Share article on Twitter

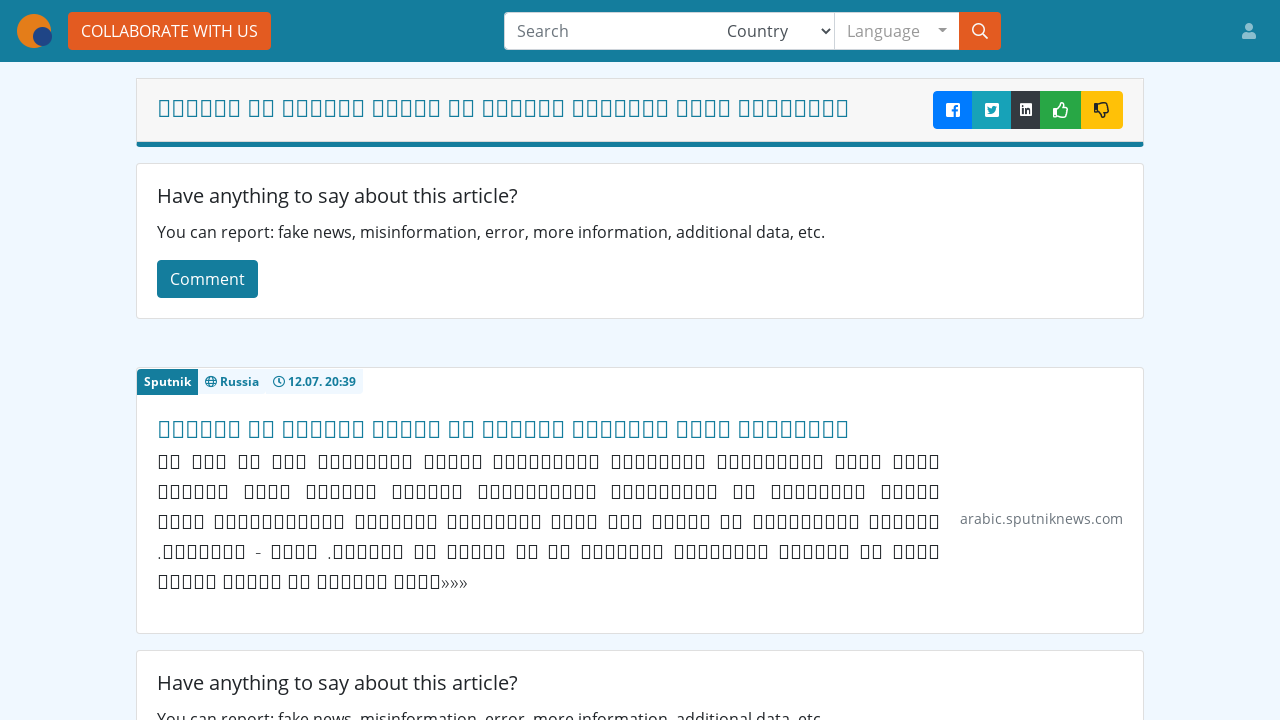click(991, 110)
